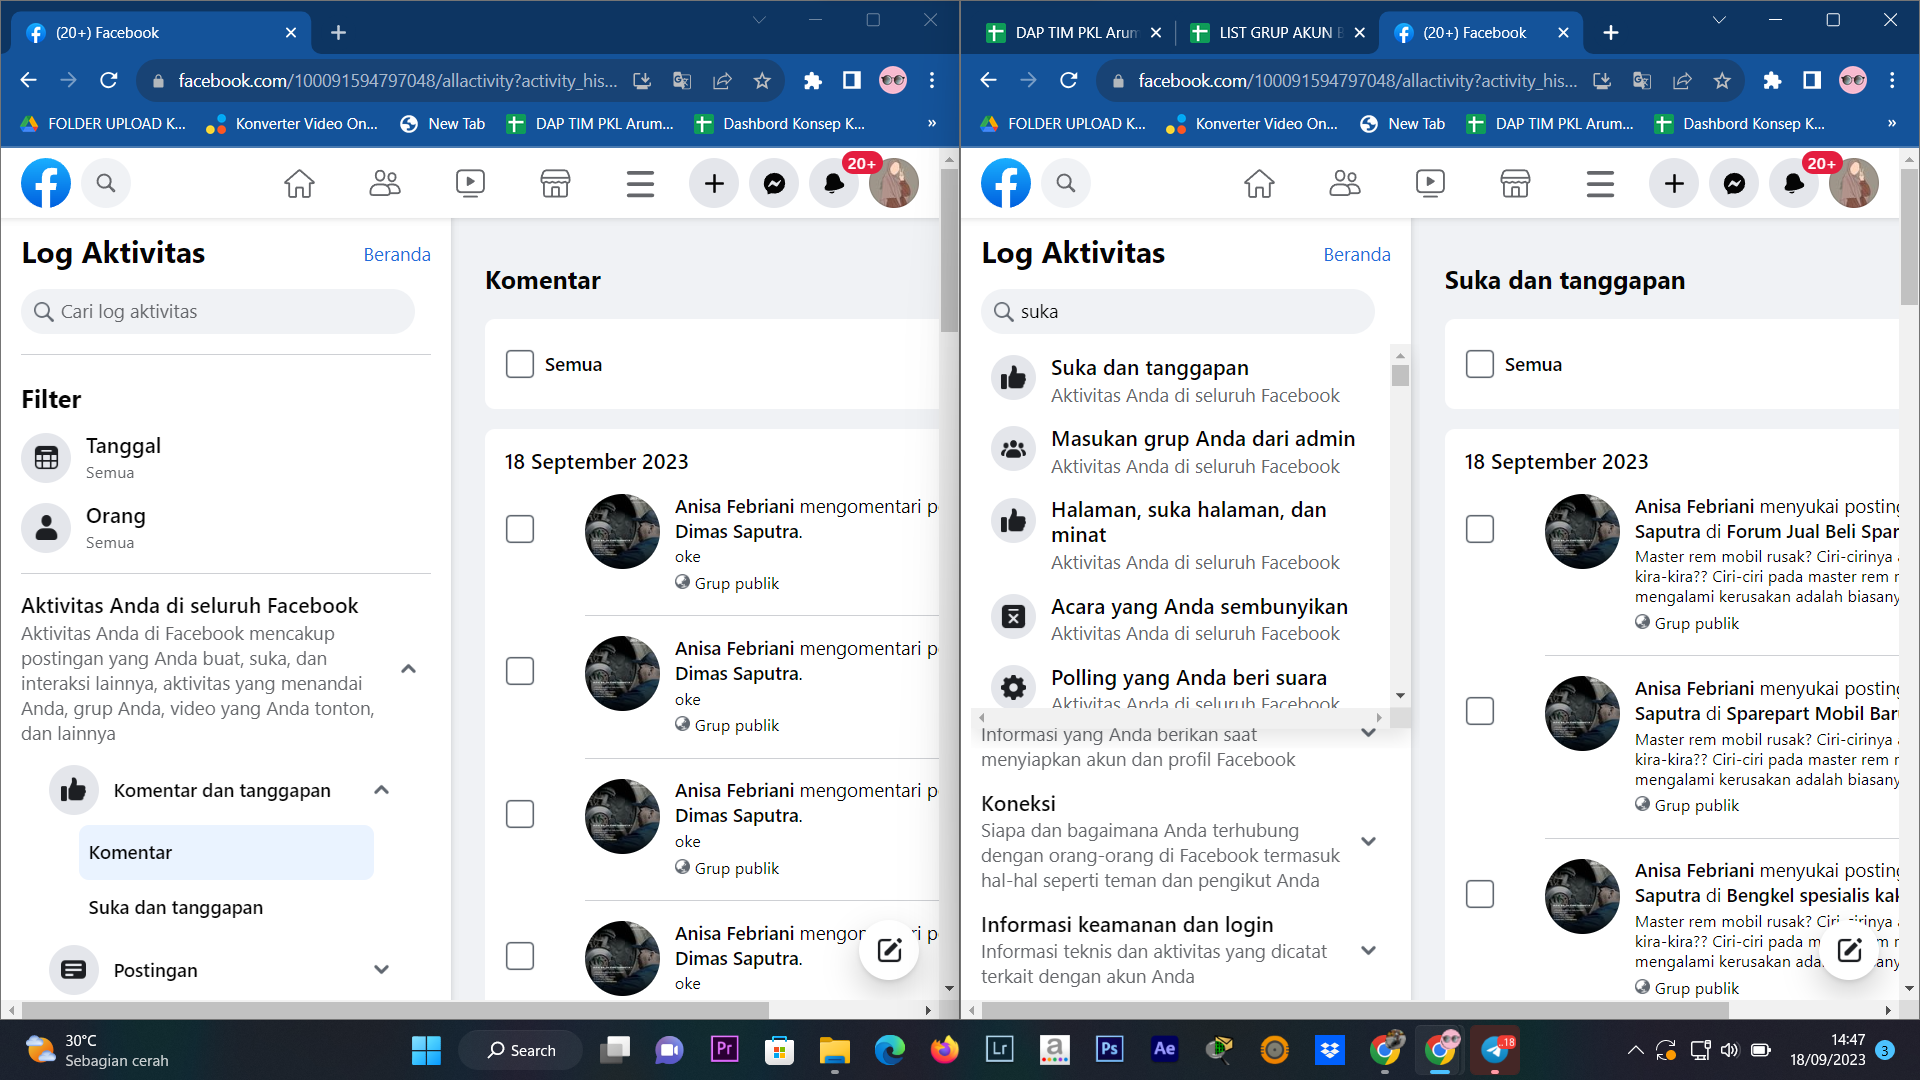Image resolution: width=1920 pixels, height=1080 pixels.
Task: Expand the Koneksi section chevron
Action: 1368,841
